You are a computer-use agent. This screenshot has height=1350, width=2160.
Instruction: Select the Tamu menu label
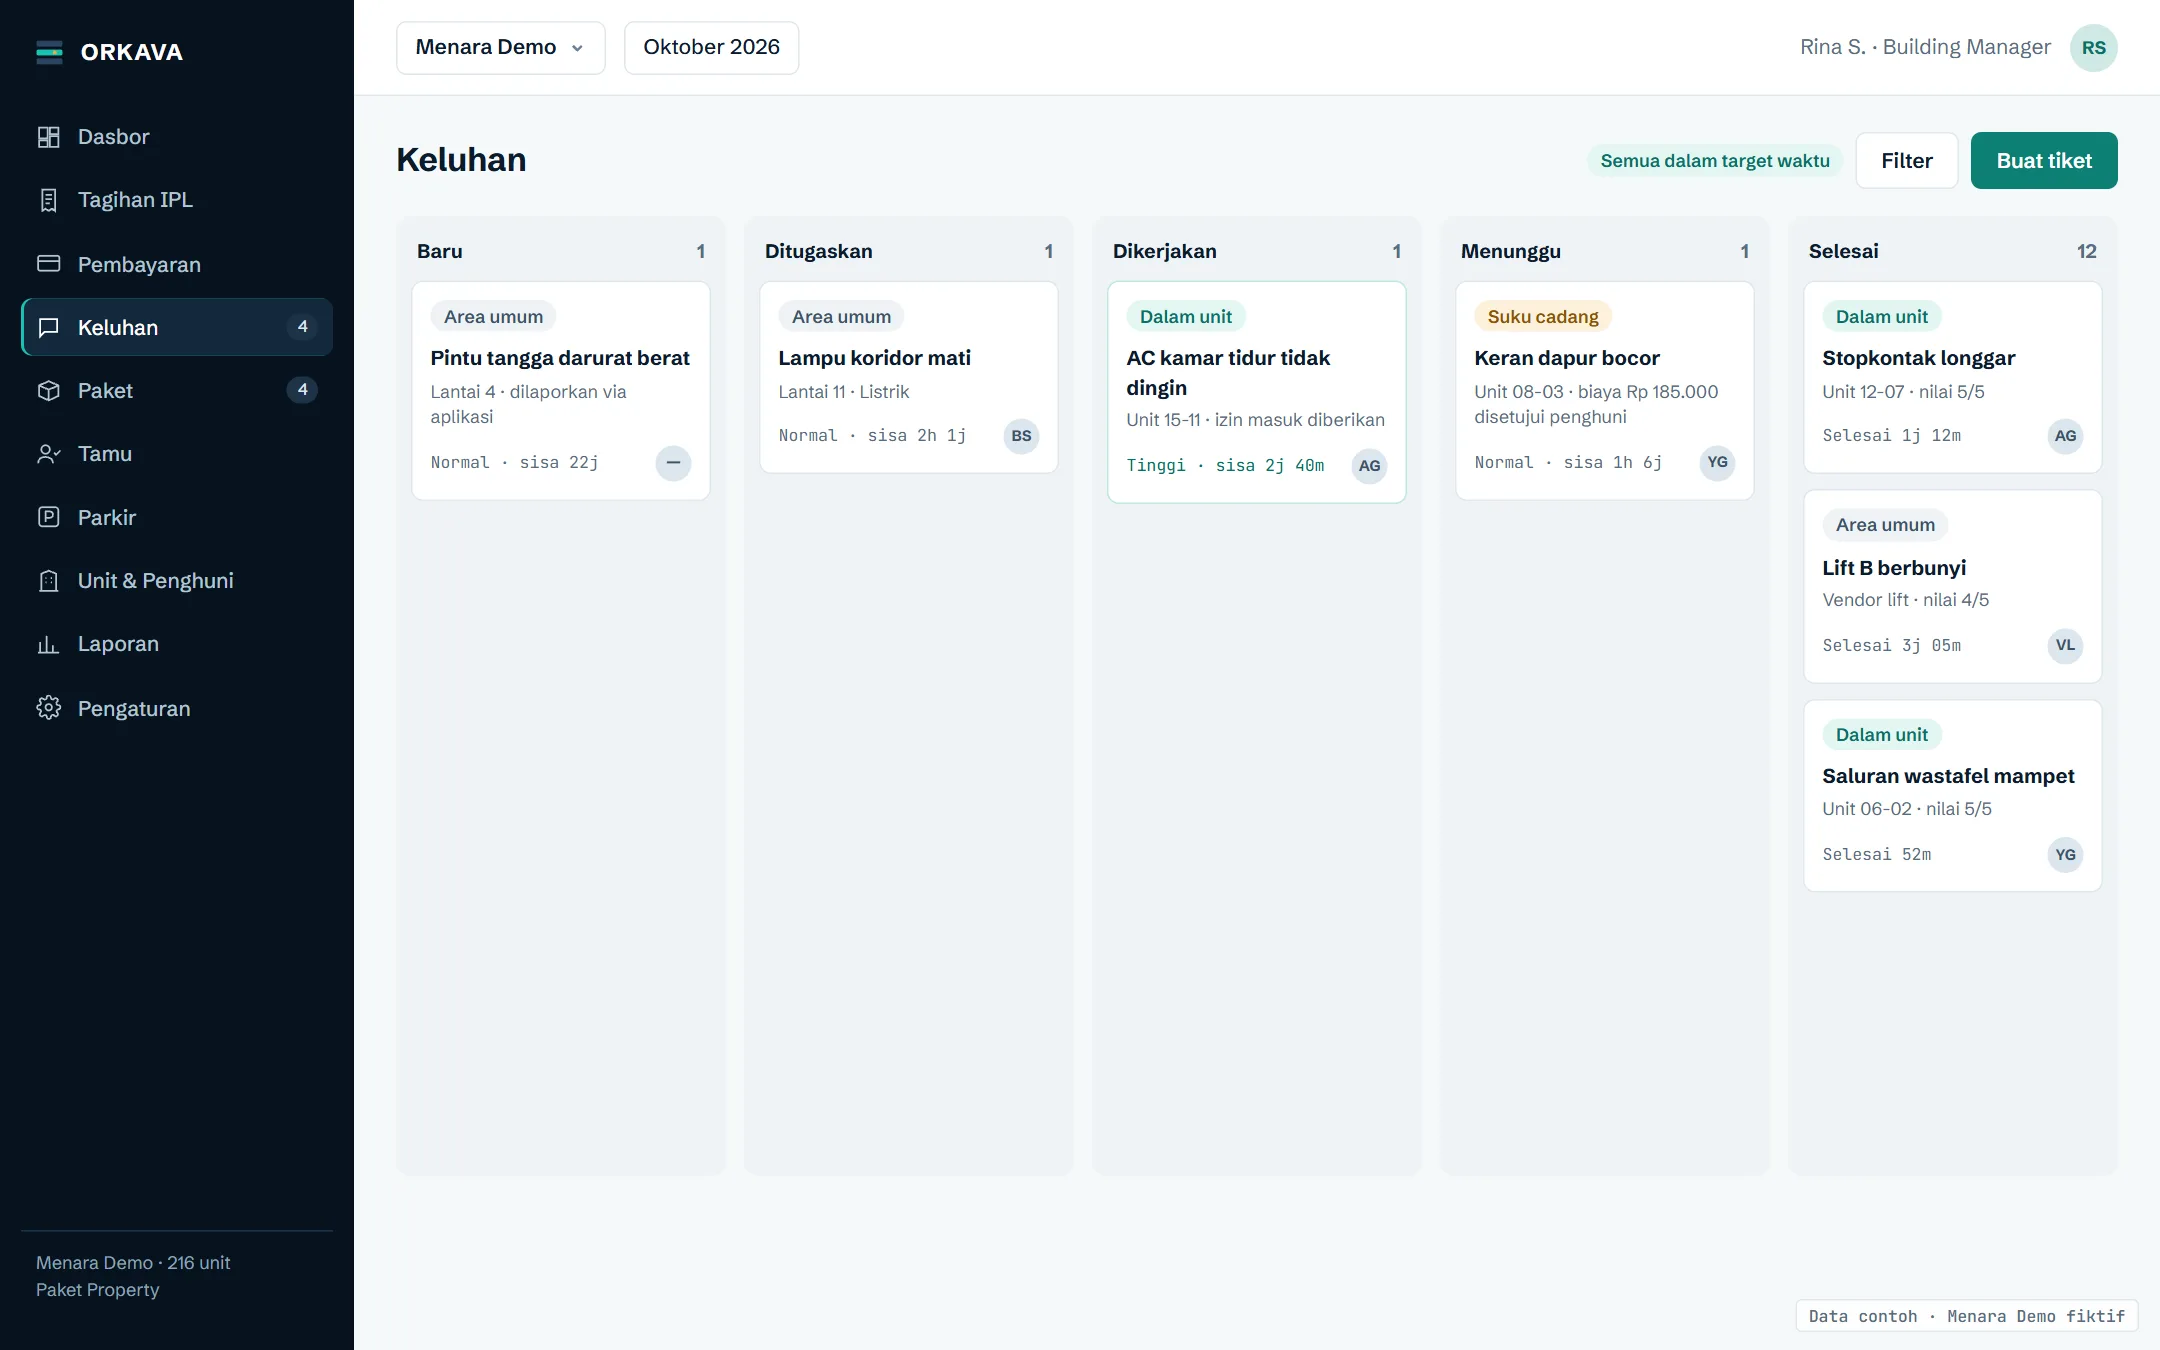point(105,454)
